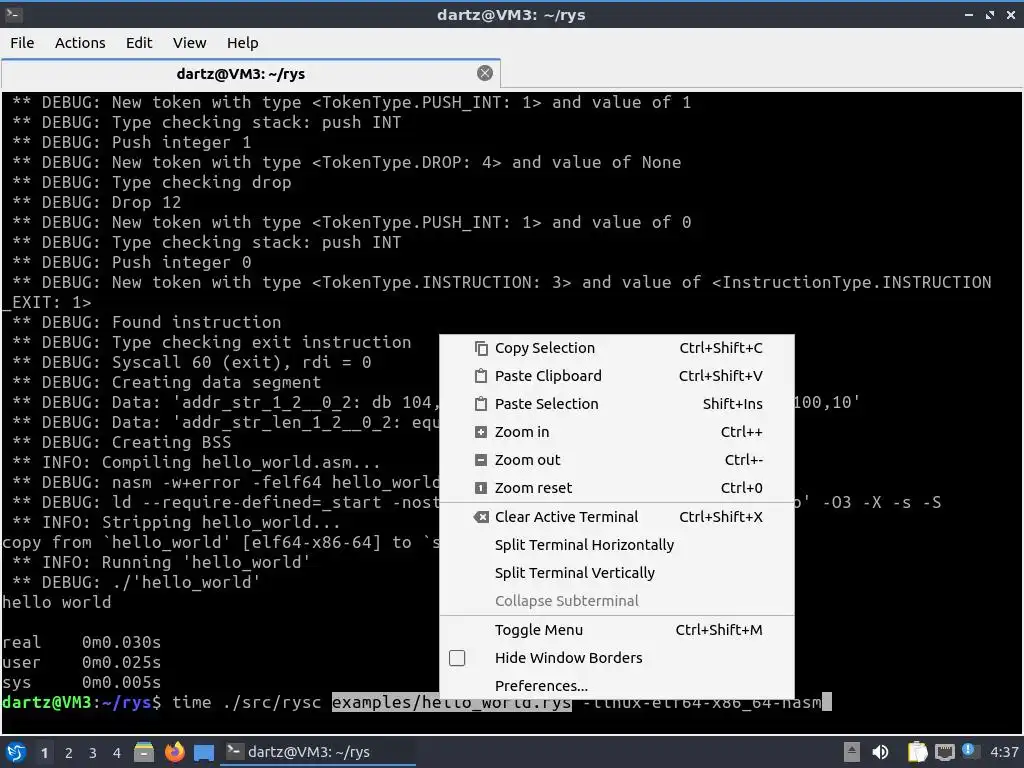Switch to workspace 1
Screen dimensions: 1024x768
pyautogui.click(x=44, y=753)
